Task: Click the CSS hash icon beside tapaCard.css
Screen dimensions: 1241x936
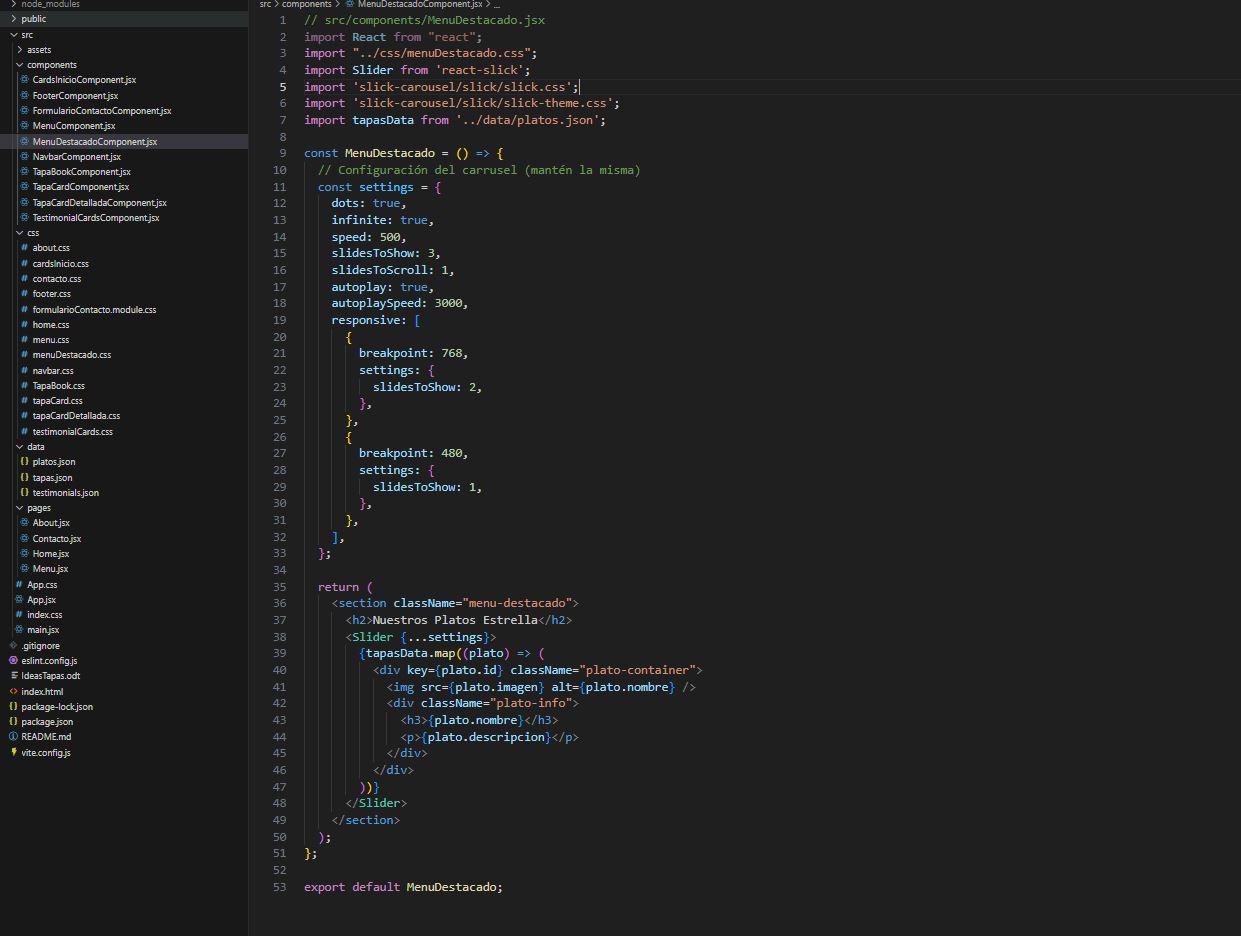Action: pos(24,401)
